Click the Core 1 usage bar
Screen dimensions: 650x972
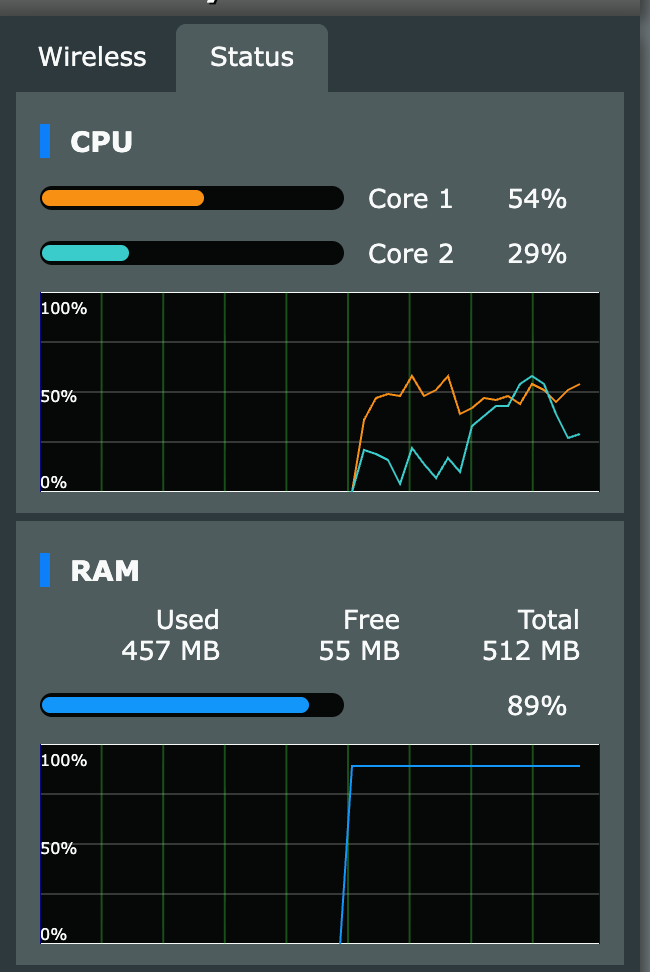click(x=190, y=198)
